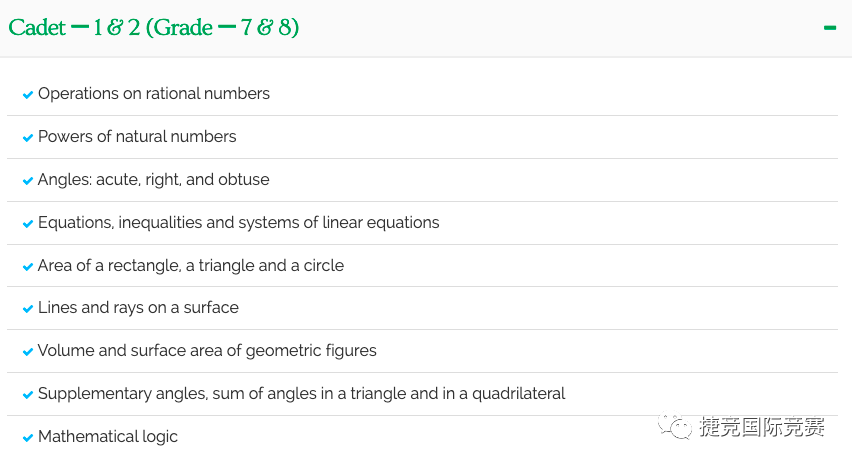Click checkmark beside Operations on rational numbers
Screen dimensions: 852x464
coord(28,95)
